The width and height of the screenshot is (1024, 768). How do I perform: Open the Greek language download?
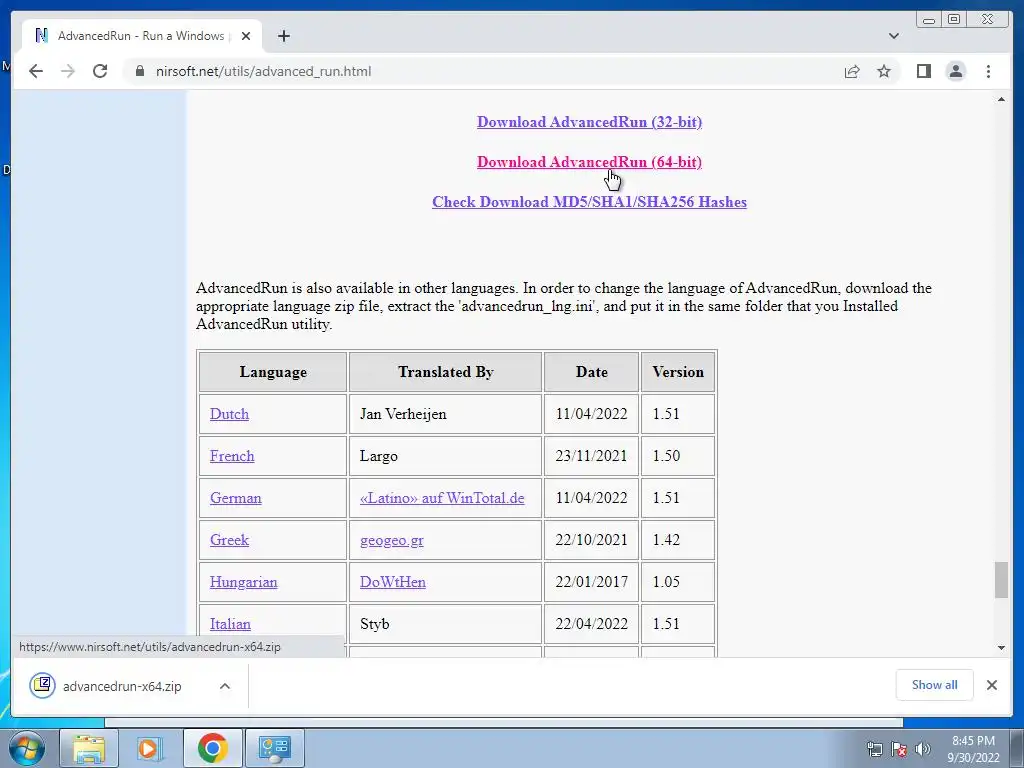[229, 540]
